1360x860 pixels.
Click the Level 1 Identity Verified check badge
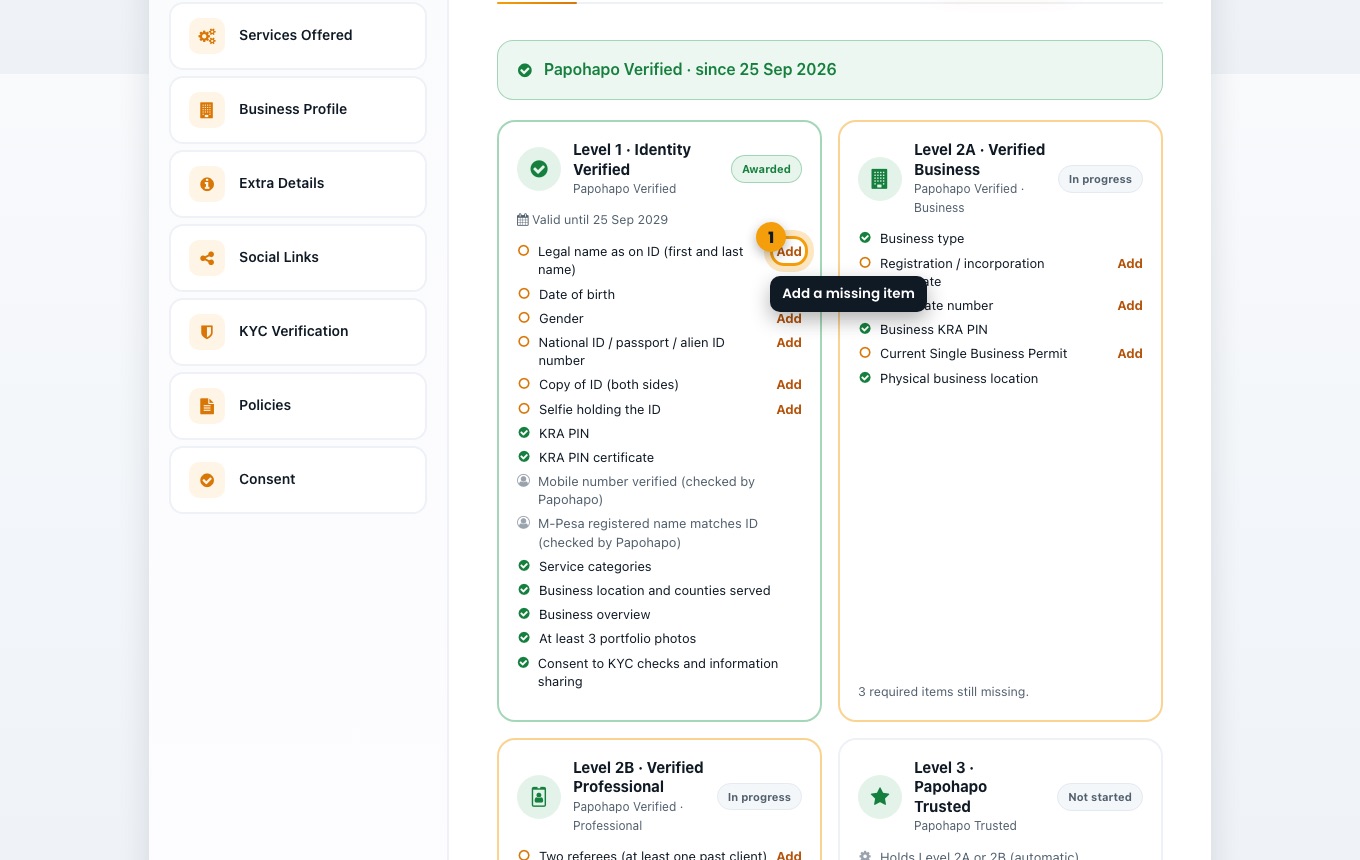point(539,169)
